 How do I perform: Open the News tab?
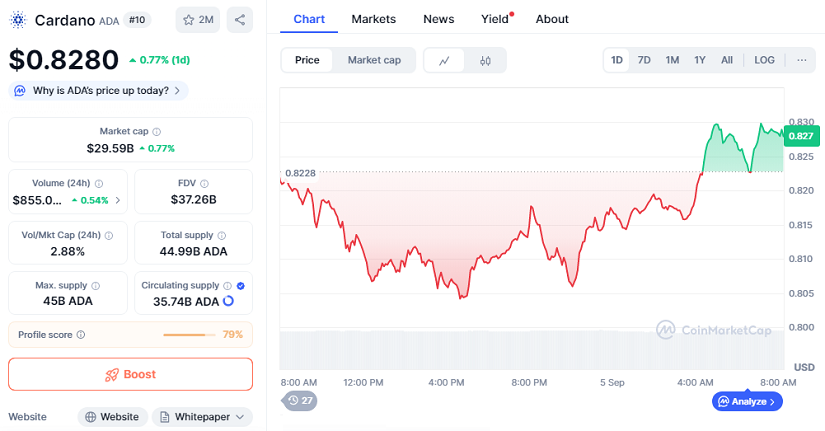point(438,19)
